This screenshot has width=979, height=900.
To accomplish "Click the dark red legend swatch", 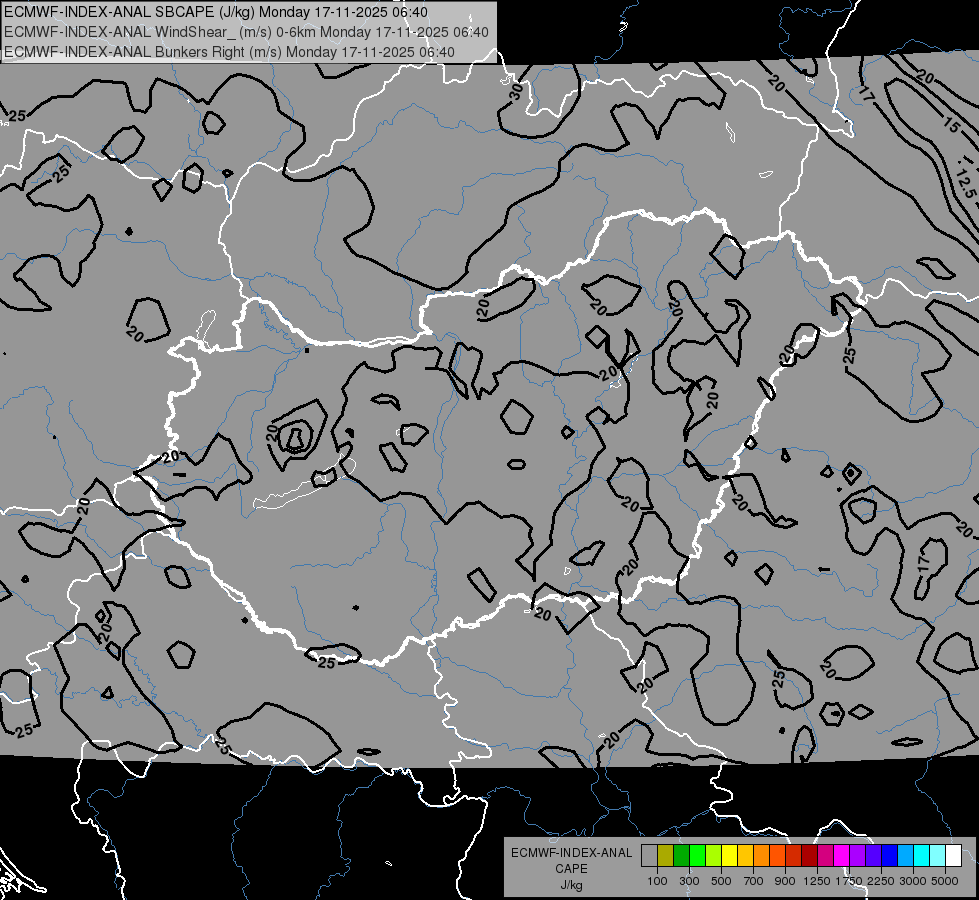I will 810,856.
